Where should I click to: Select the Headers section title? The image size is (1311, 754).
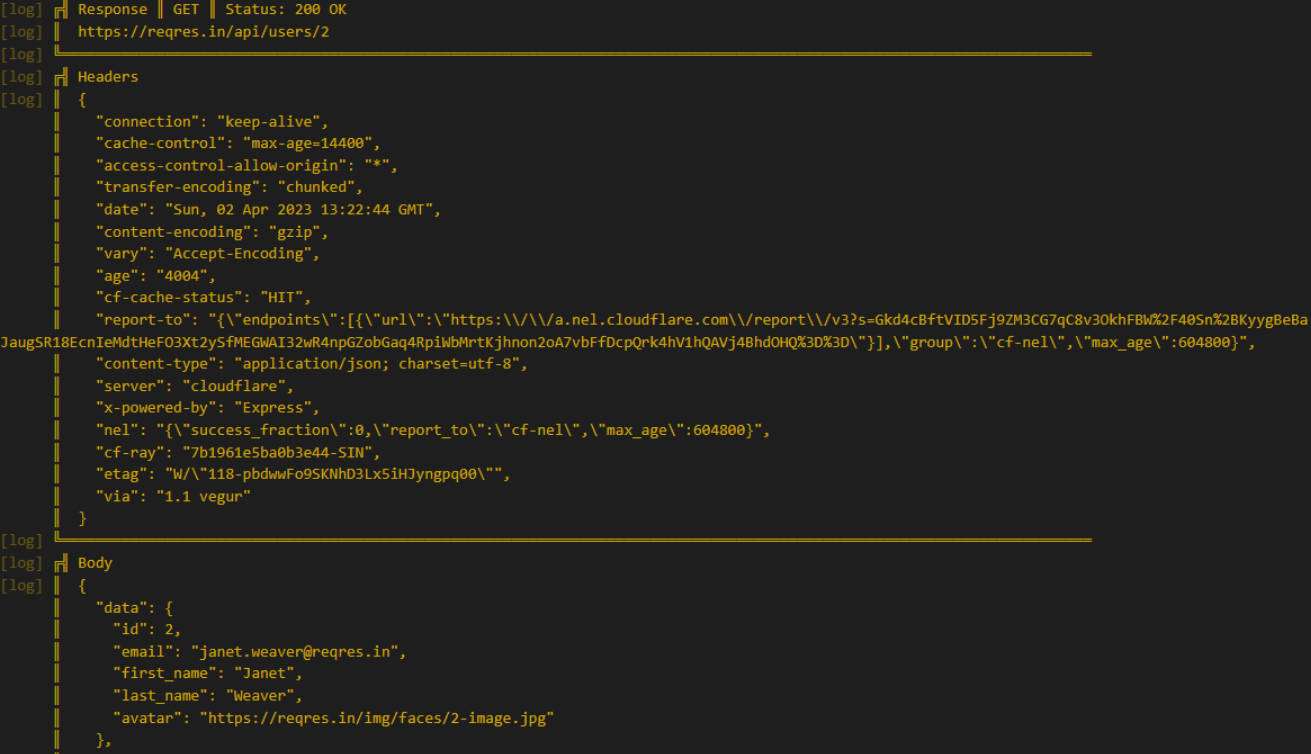click(108, 77)
